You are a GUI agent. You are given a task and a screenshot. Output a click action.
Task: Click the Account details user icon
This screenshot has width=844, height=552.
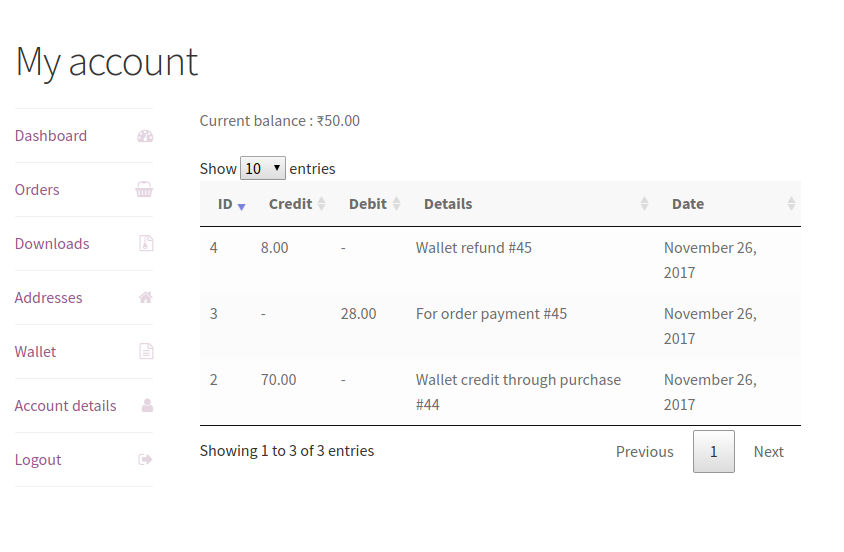click(x=147, y=406)
